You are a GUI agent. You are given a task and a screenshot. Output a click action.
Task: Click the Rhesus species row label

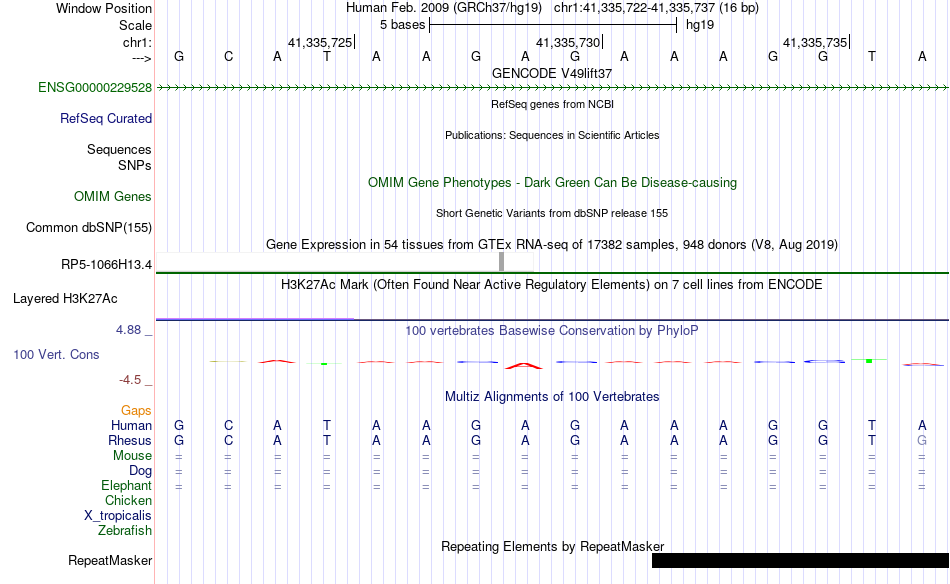coord(130,440)
